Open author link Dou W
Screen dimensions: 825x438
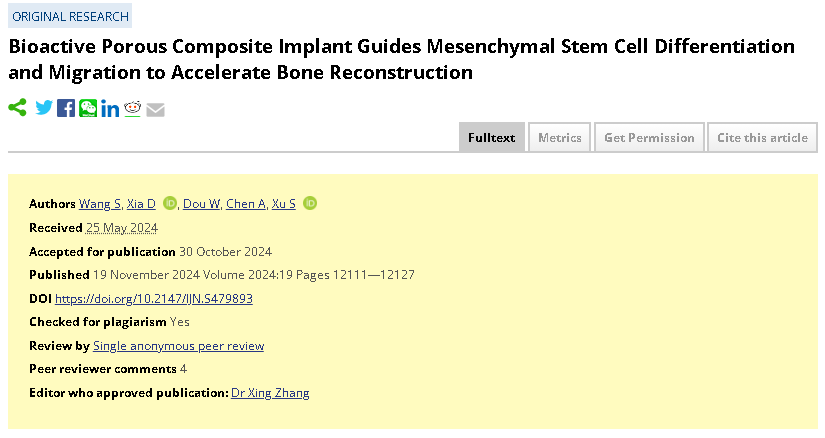(202, 204)
